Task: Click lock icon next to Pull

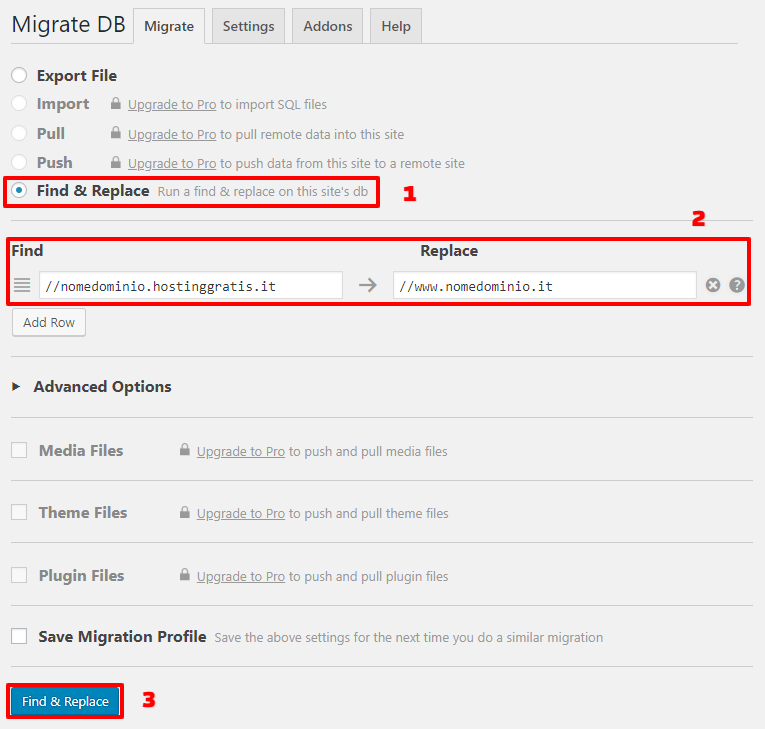Action: (116, 133)
